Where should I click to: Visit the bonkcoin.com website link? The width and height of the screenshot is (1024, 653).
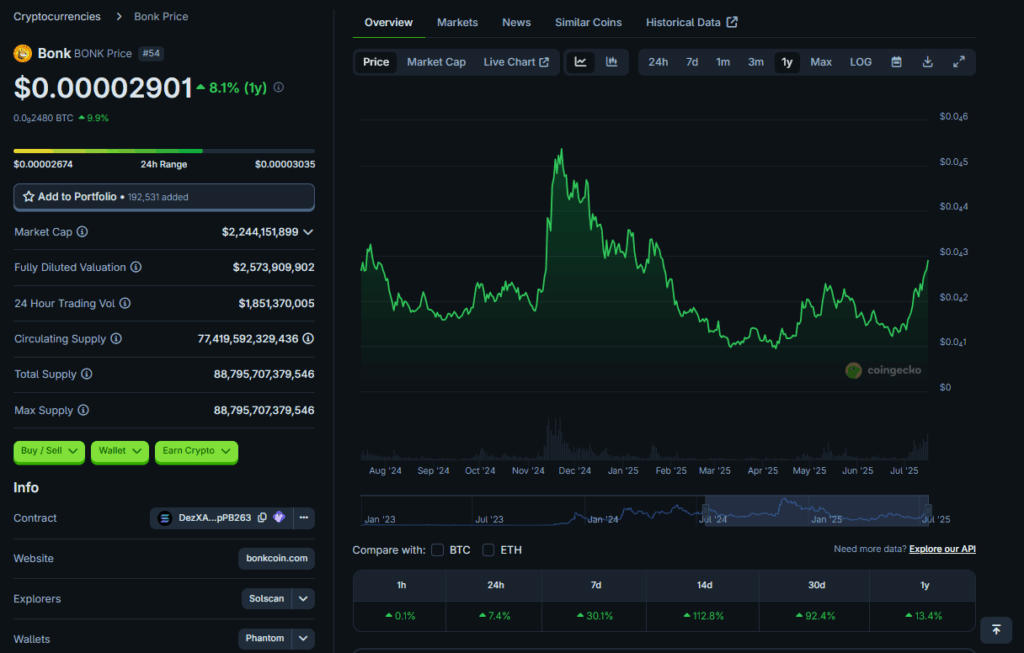coord(276,558)
